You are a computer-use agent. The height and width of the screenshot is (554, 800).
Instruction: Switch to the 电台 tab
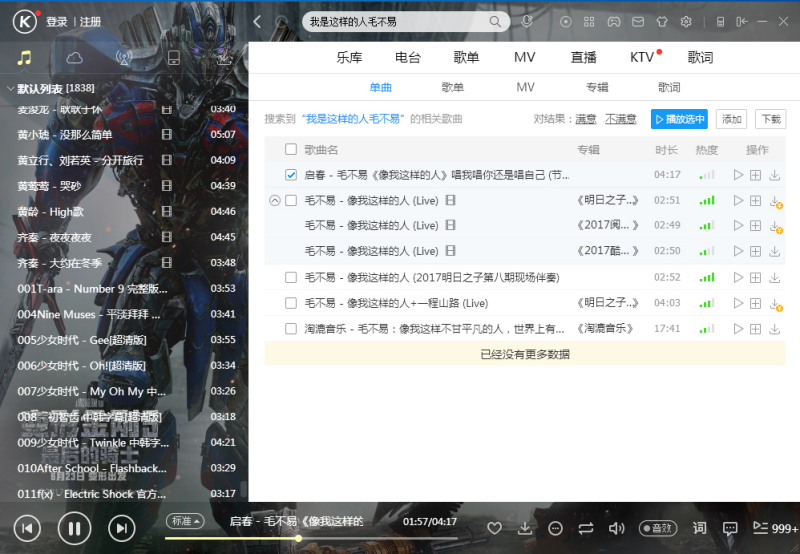coord(408,57)
